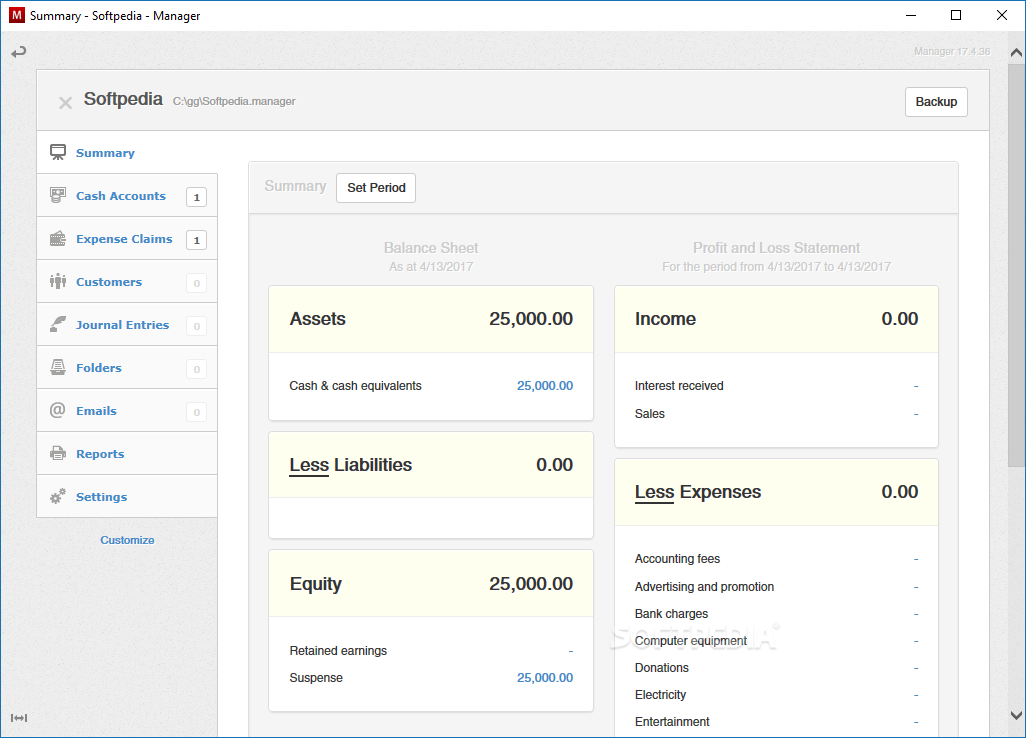Select the Income heading text
This screenshot has width=1026, height=738.
pos(665,319)
